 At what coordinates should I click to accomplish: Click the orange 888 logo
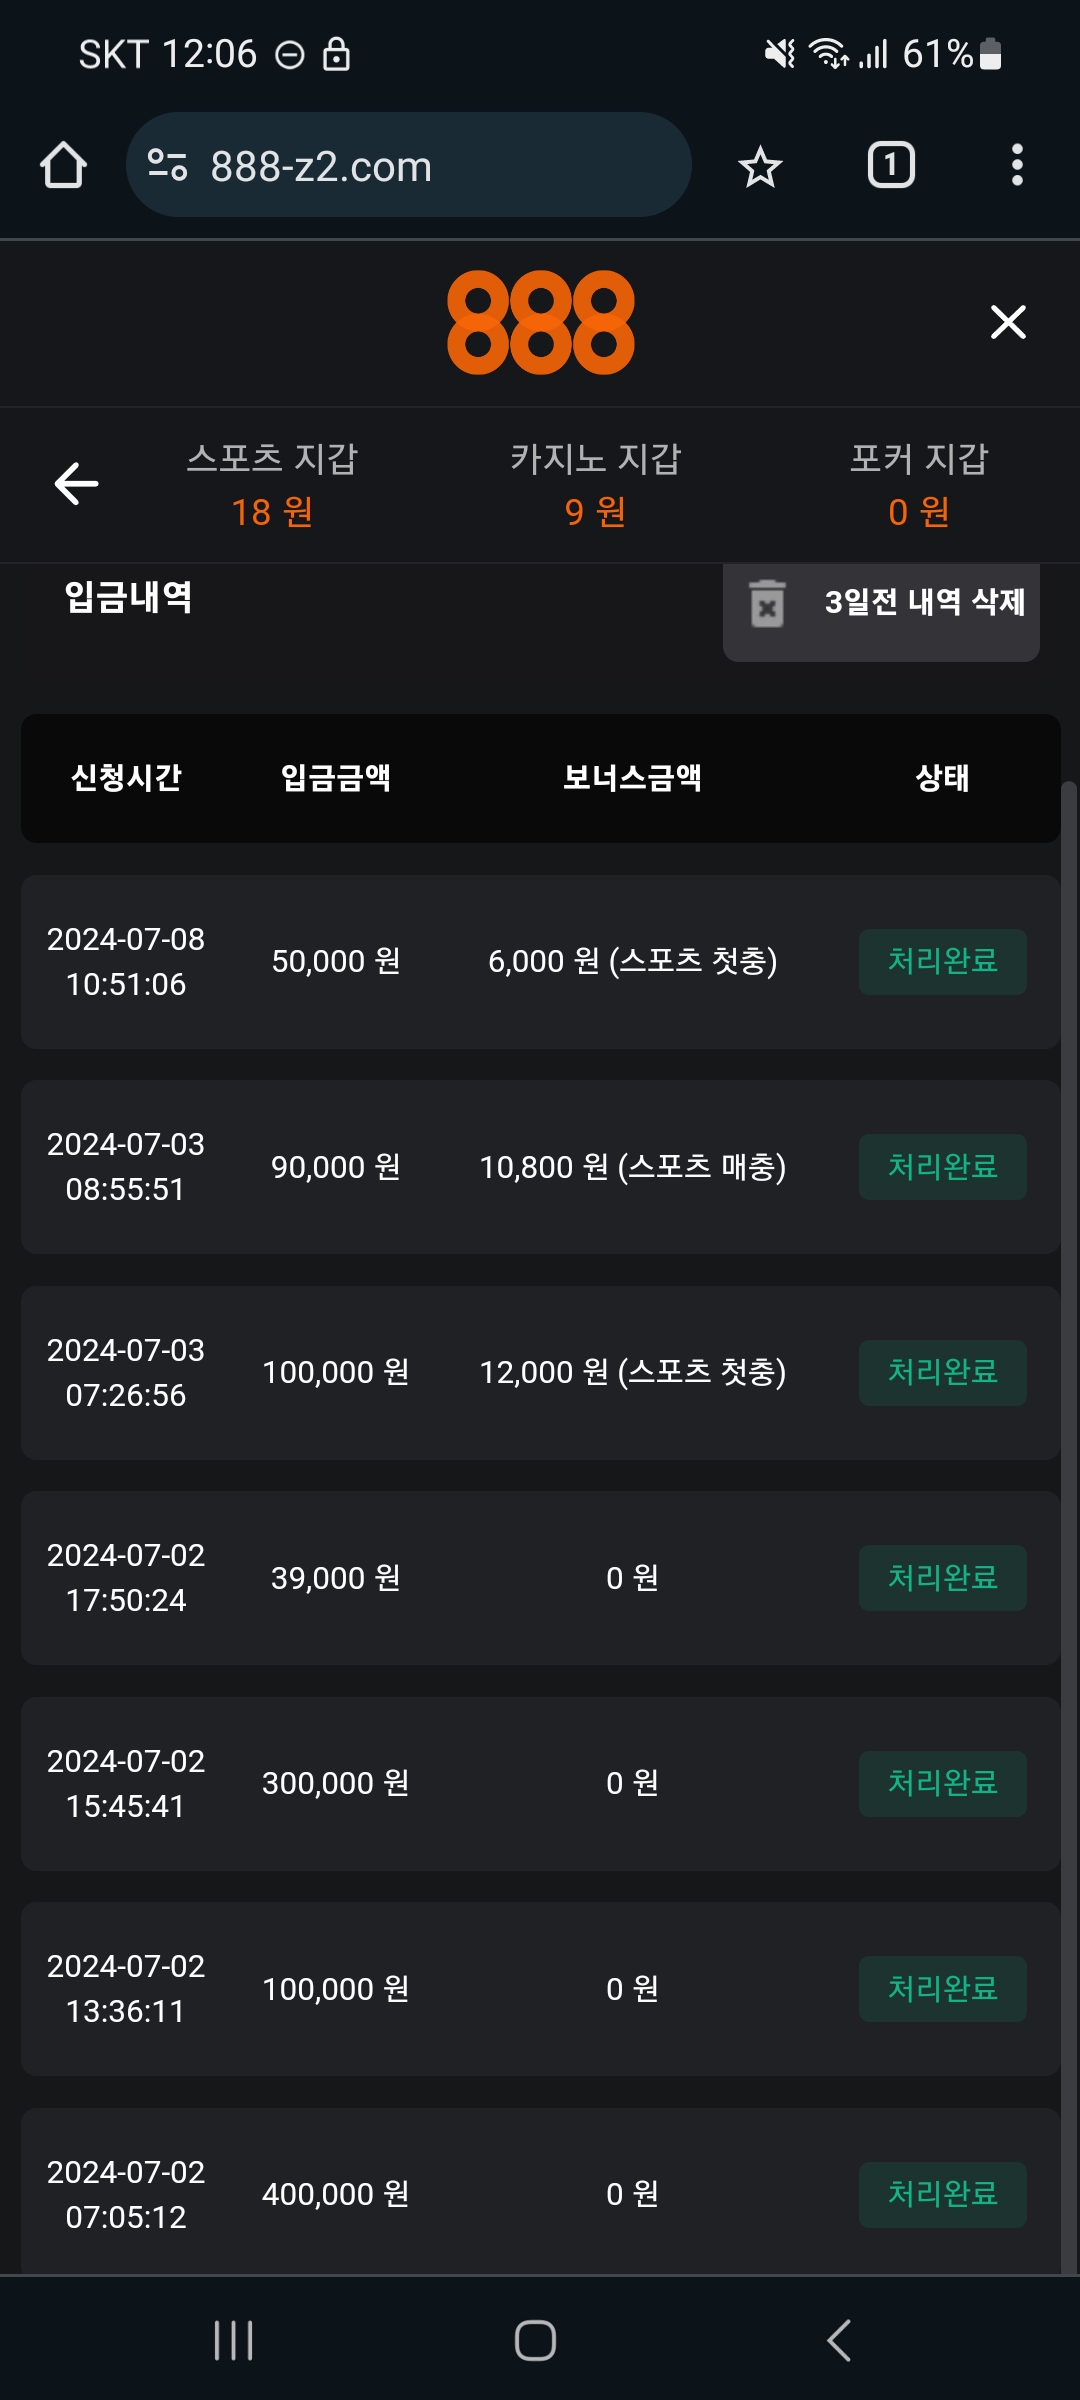[x=540, y=322]
